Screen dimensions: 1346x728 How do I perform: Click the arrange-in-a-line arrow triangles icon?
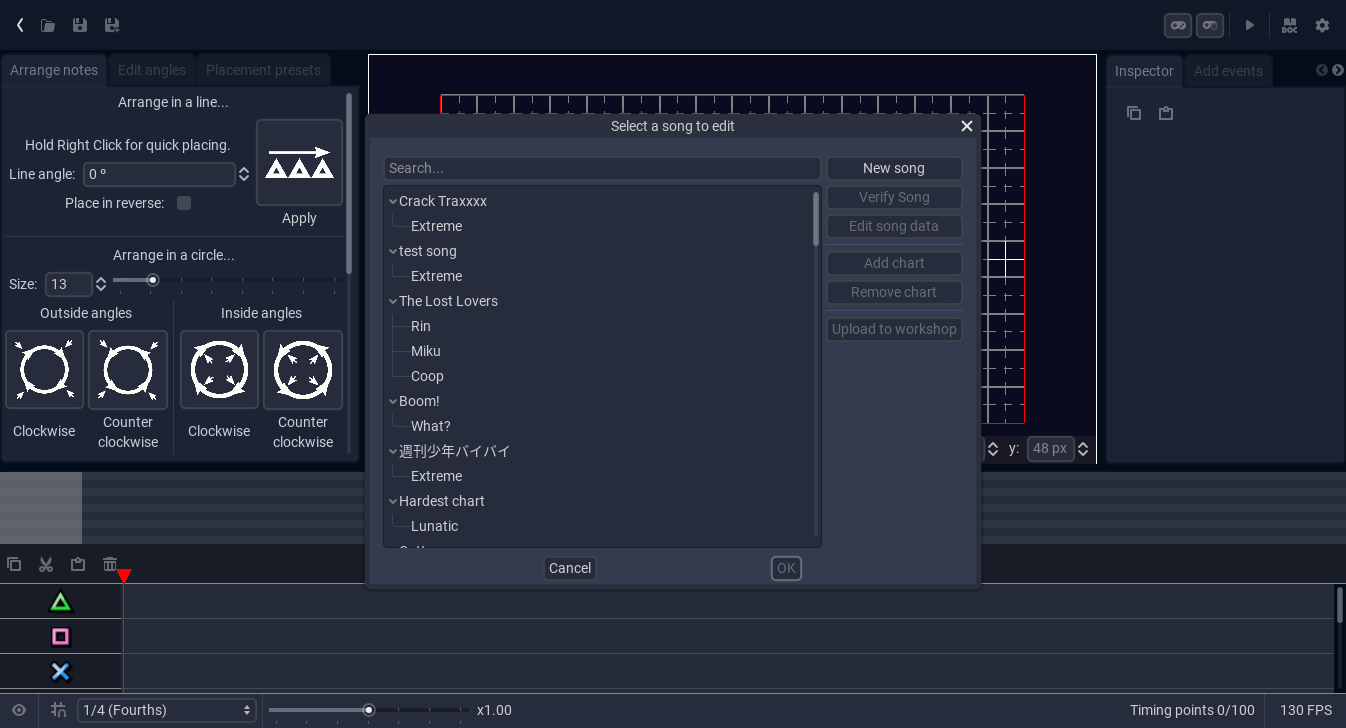[299, 163]
